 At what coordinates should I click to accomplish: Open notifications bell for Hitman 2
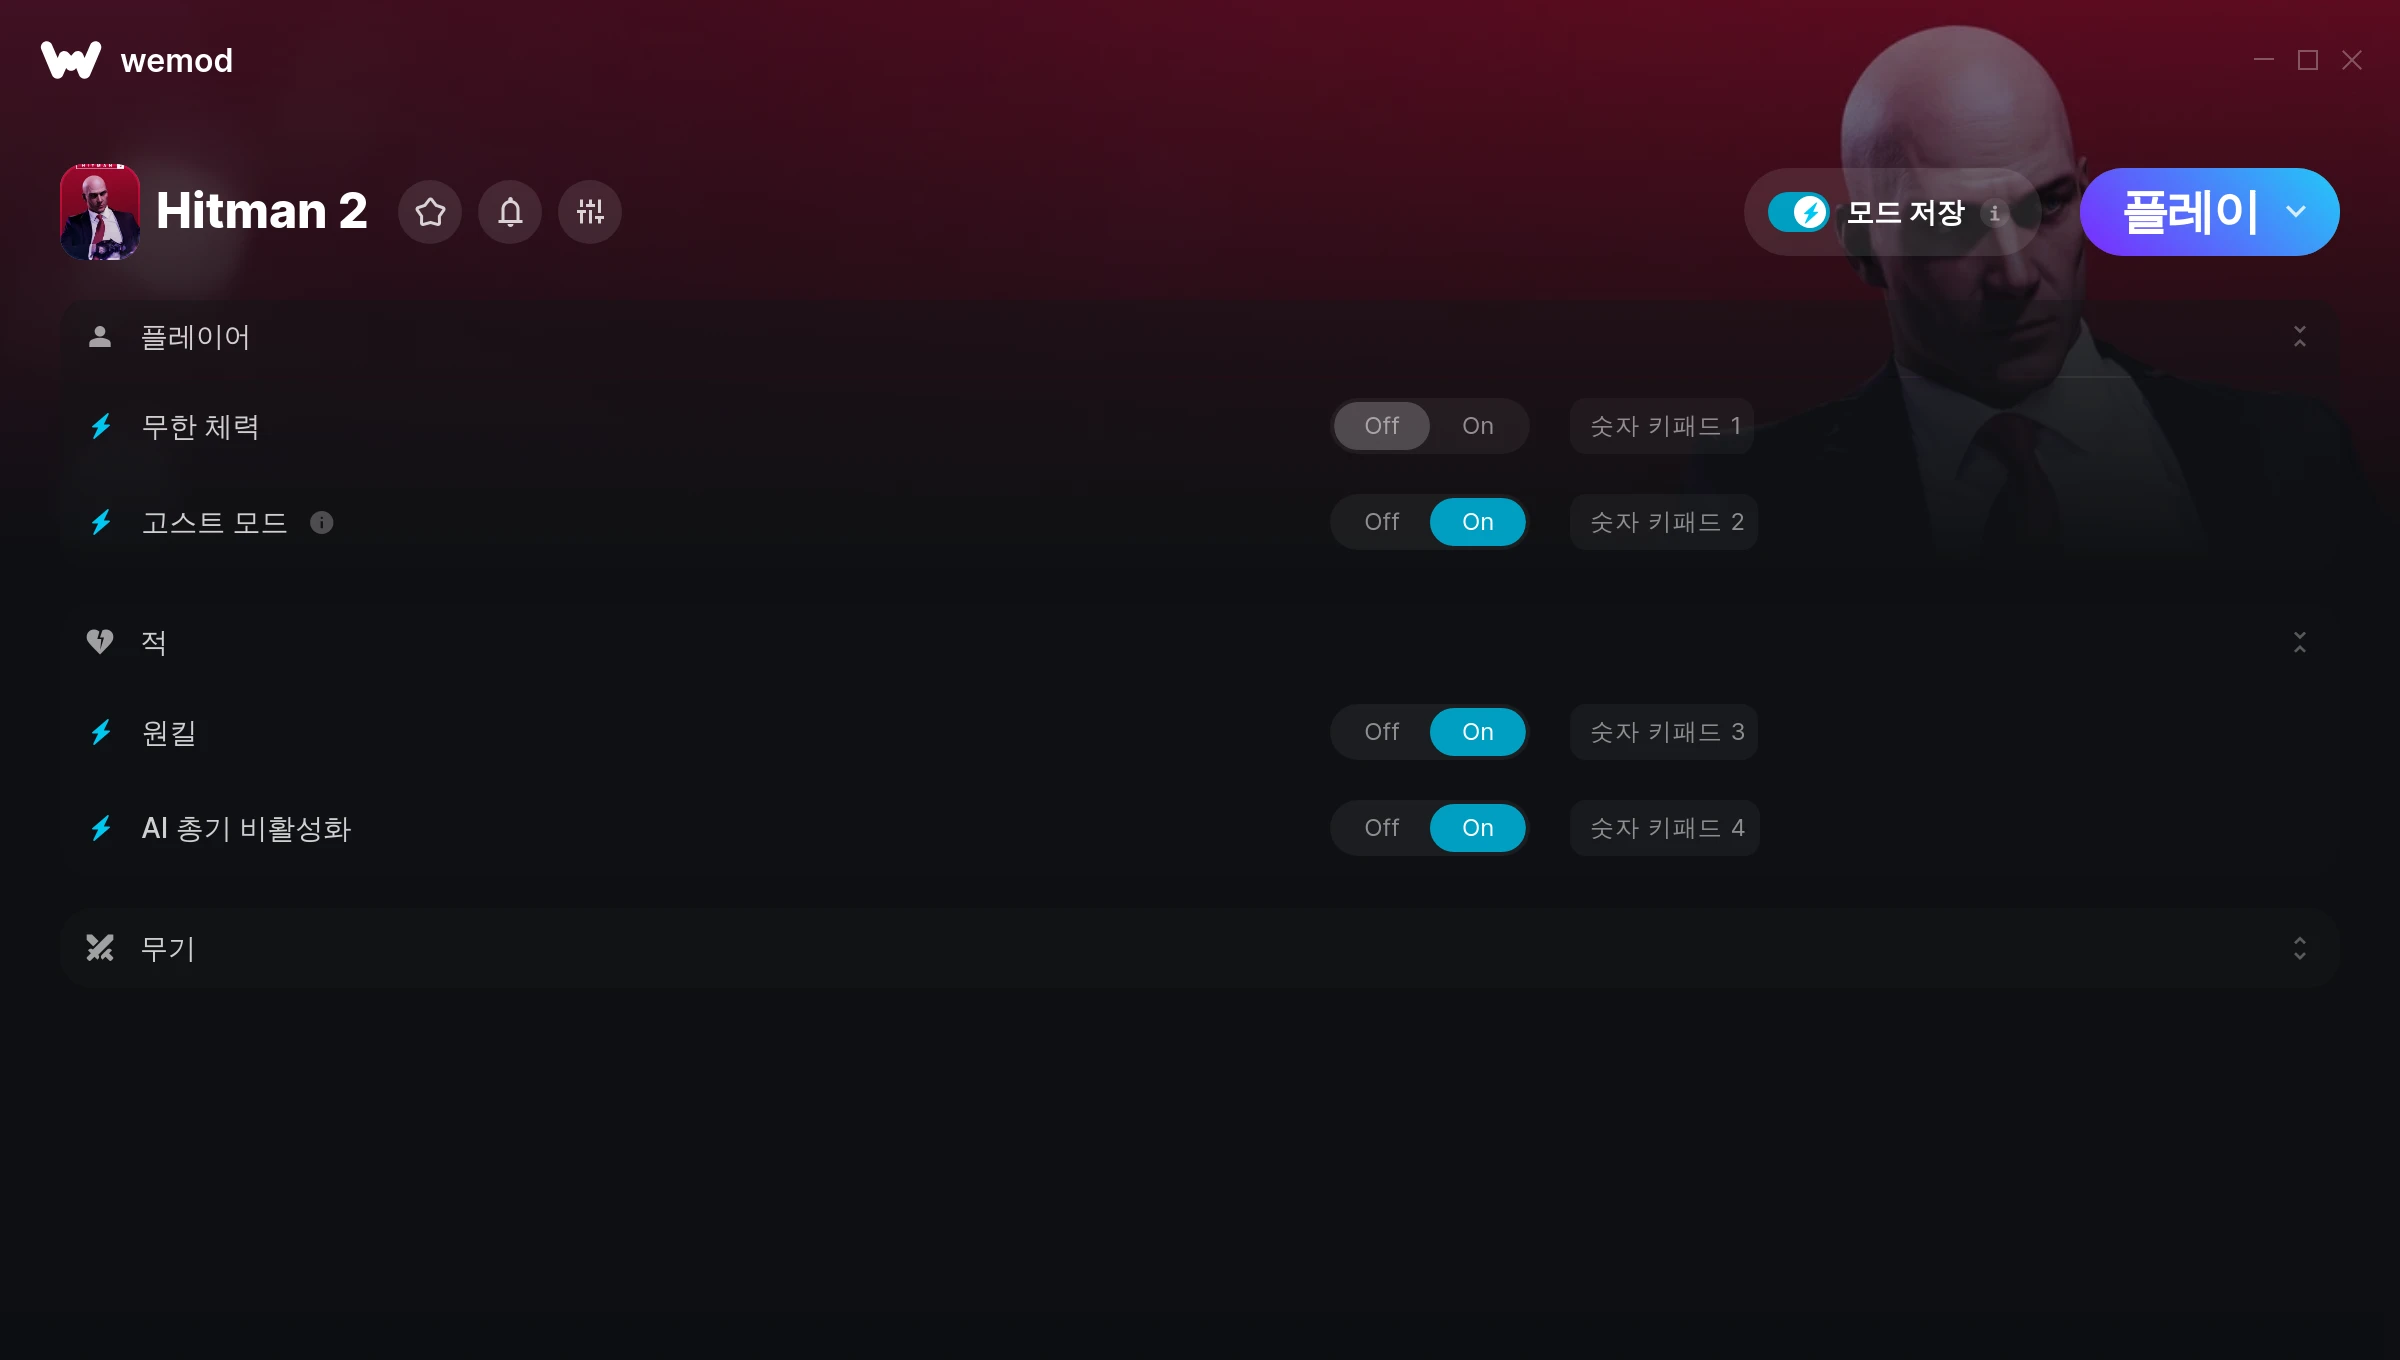pos(510,212)
